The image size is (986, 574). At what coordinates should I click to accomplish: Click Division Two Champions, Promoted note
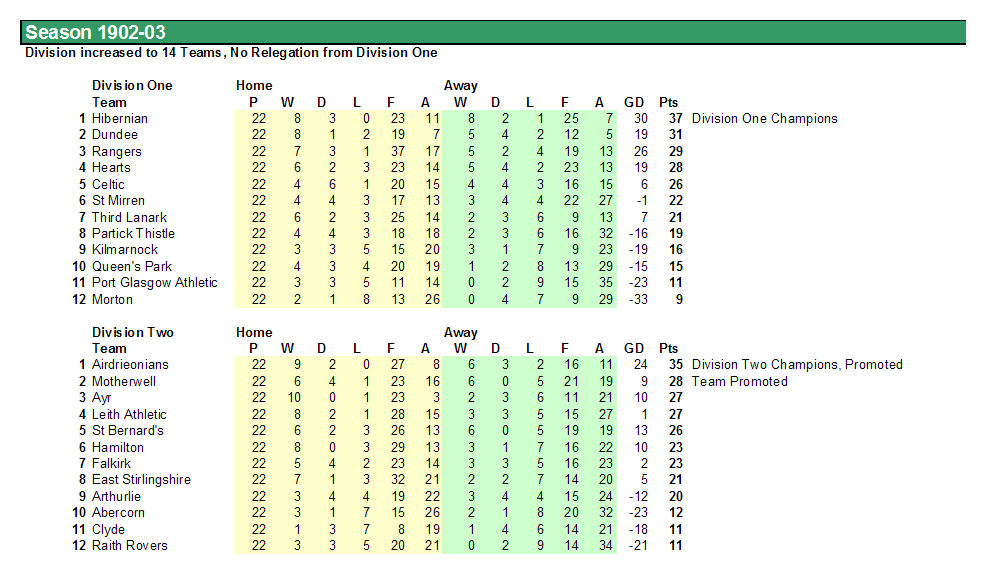797,365
